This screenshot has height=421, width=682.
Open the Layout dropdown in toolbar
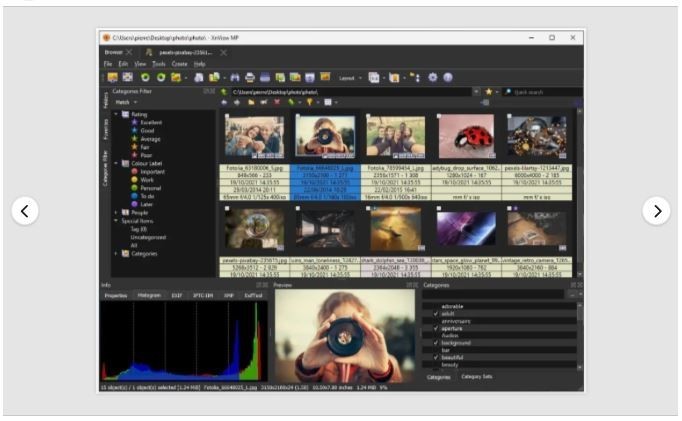tap(350, 78)
